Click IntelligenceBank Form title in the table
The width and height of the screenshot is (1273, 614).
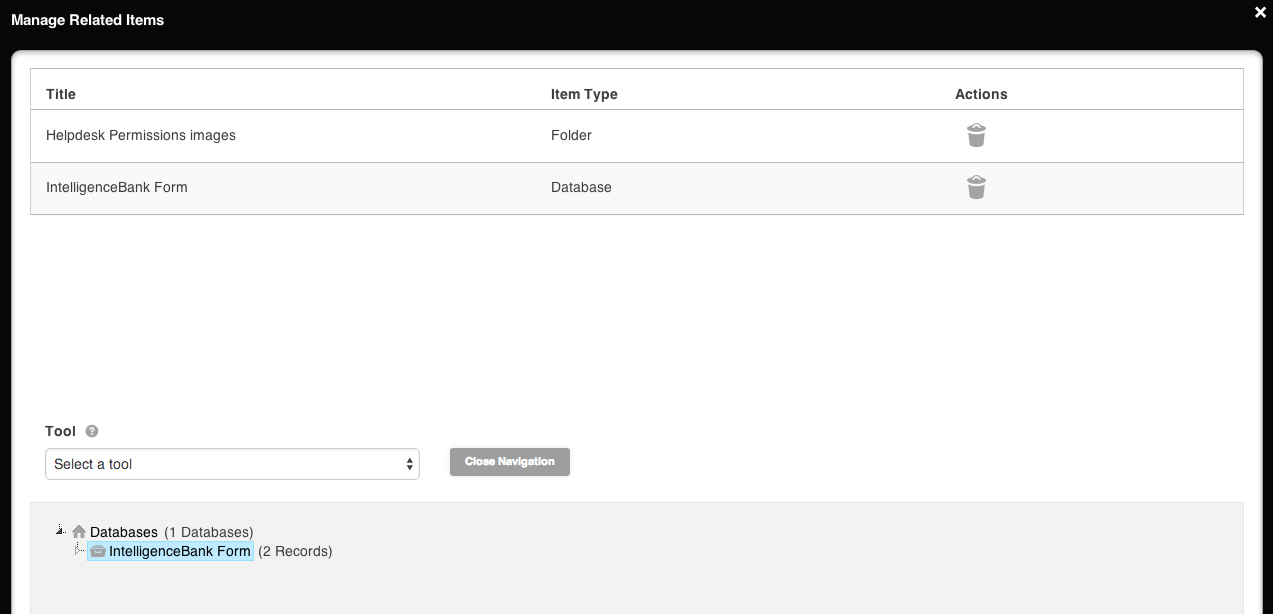117,187
